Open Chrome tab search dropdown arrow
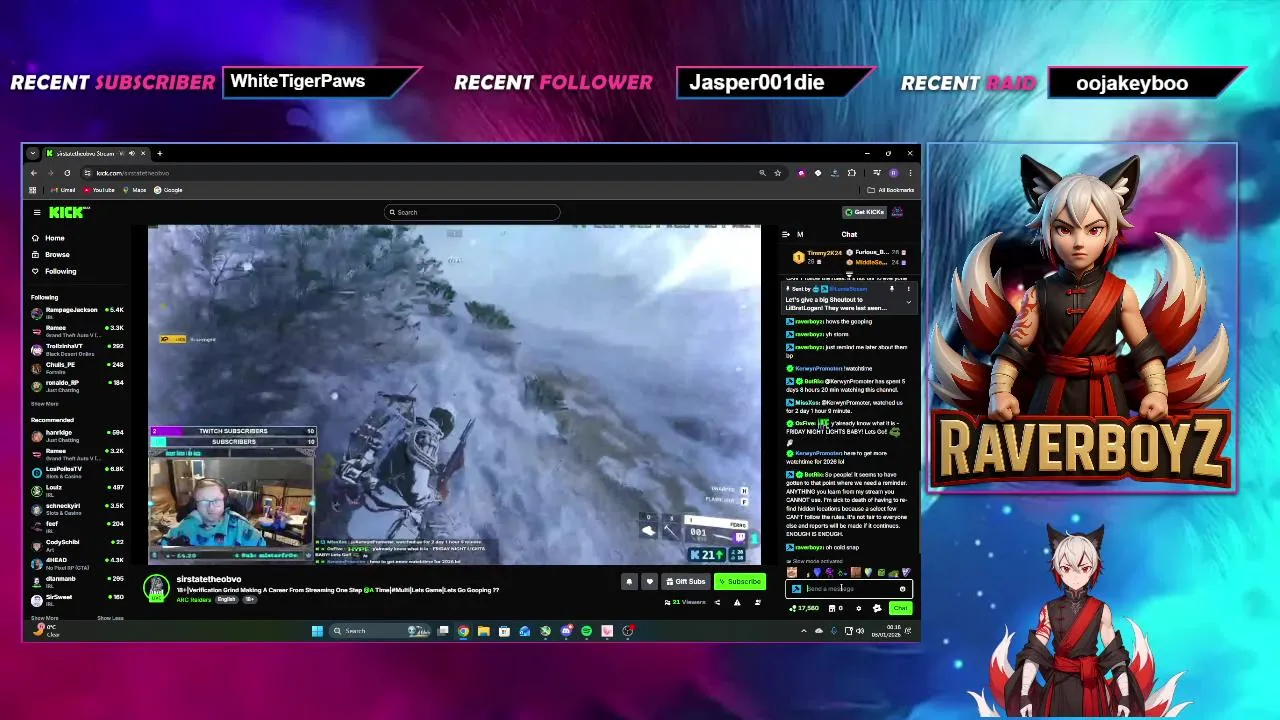The width and height of the screenshot is (1280, 720). click(33, 153)
